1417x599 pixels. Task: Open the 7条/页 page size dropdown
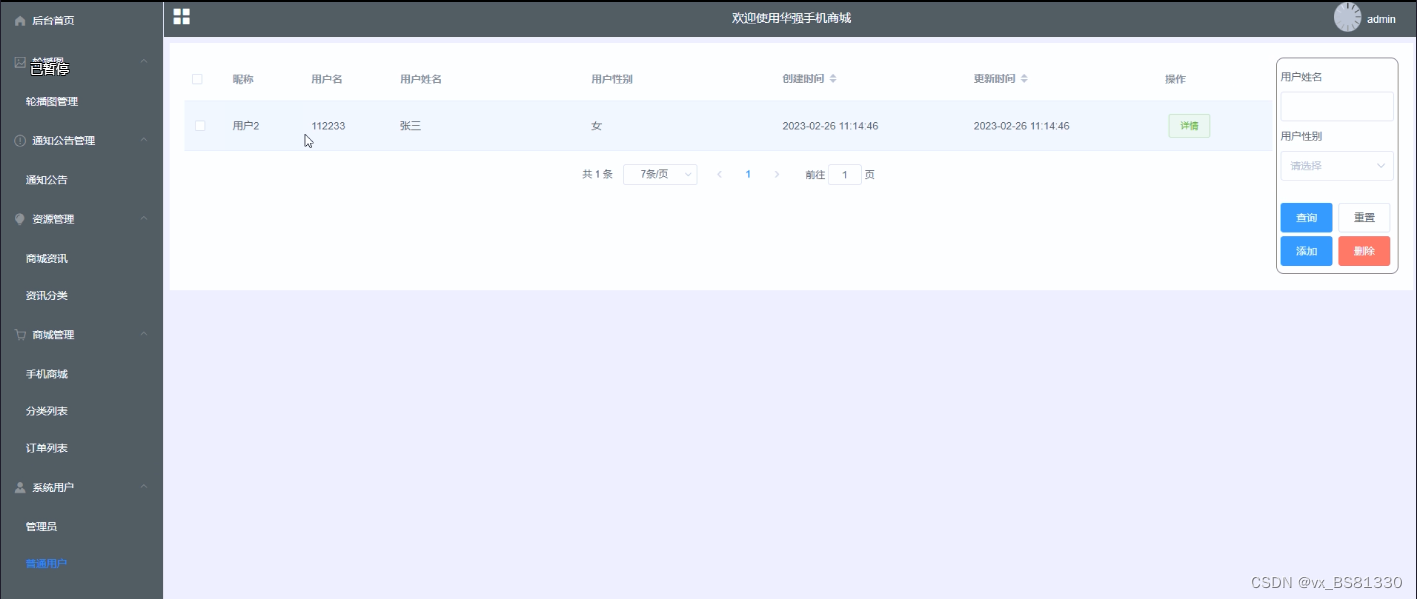point(660,174)
